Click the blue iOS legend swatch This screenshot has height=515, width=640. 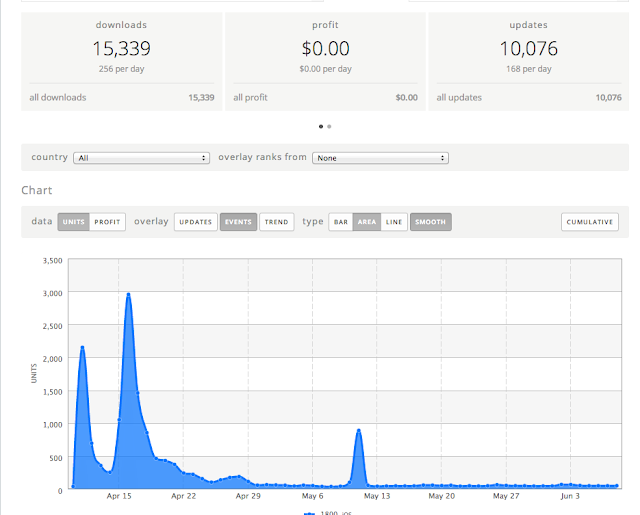click(309, 513)
